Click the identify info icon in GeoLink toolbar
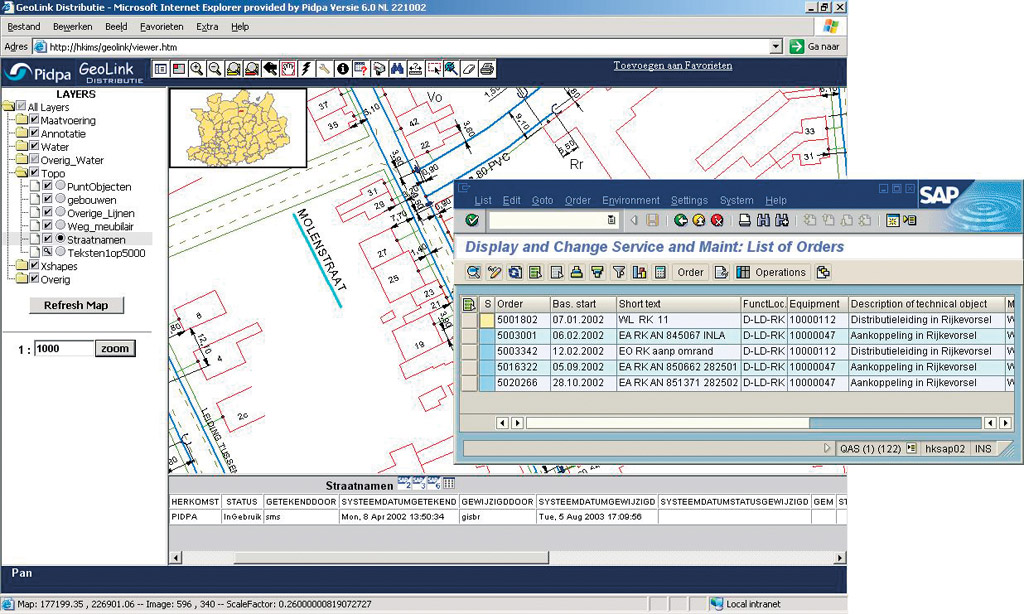Screen dimensions: 1024x614 tap(342, 69)
